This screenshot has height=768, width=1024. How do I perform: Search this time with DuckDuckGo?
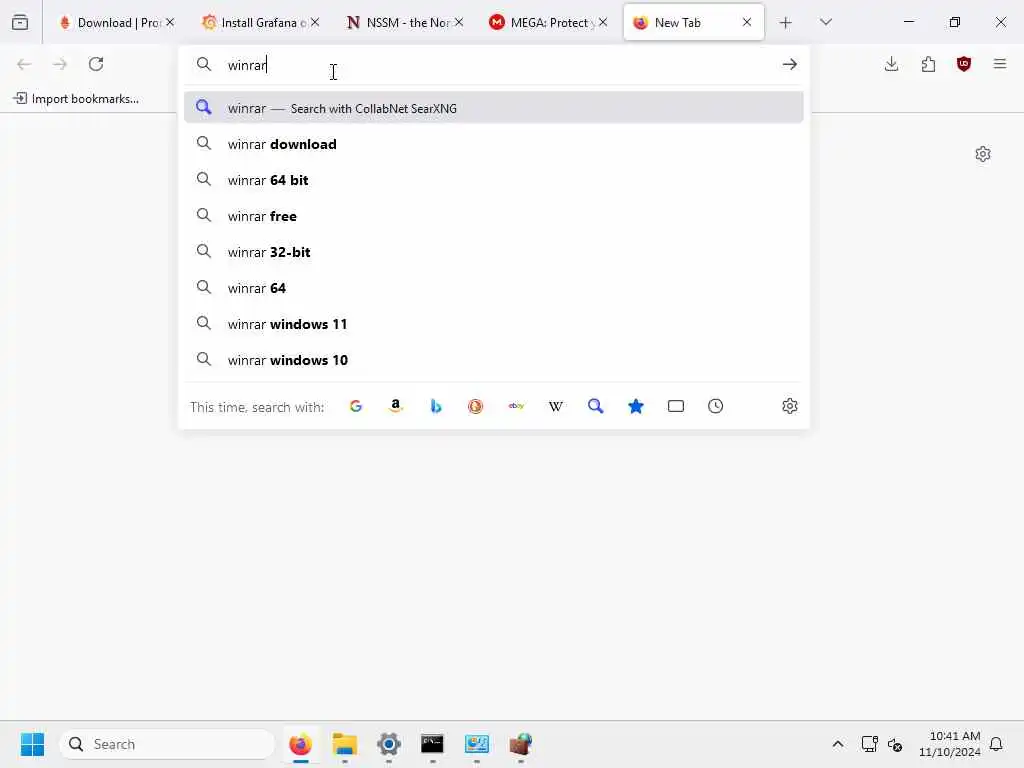(x=475, y=406)
